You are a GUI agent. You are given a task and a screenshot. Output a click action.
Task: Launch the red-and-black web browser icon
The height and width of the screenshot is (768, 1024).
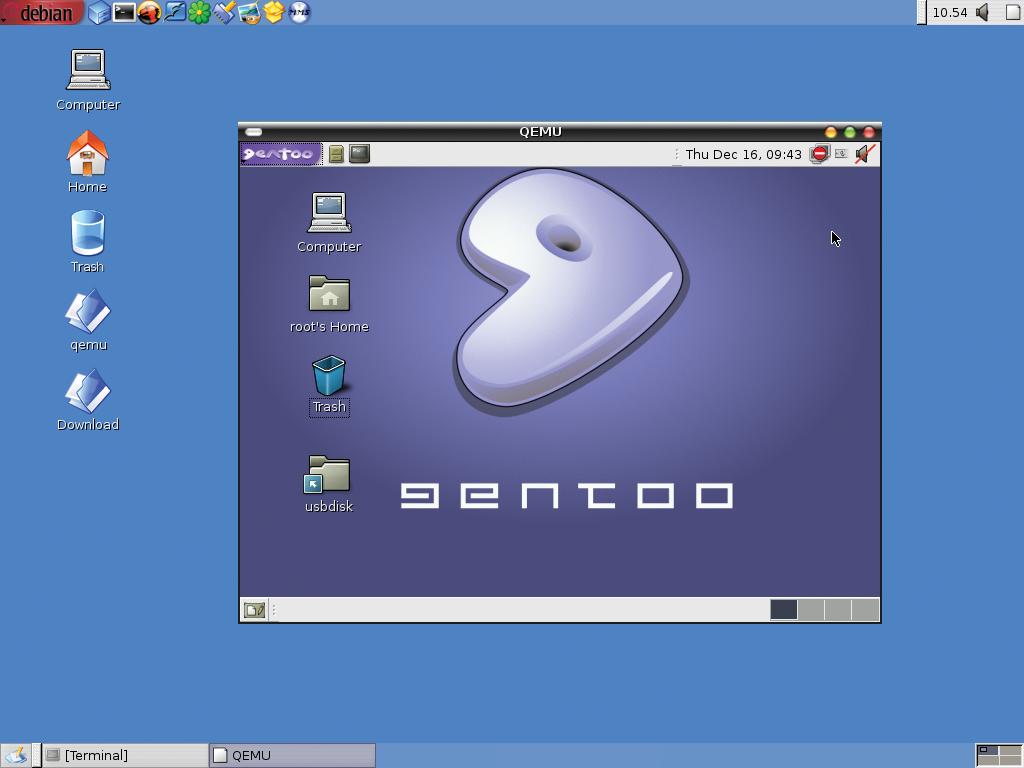click(149, 12)
